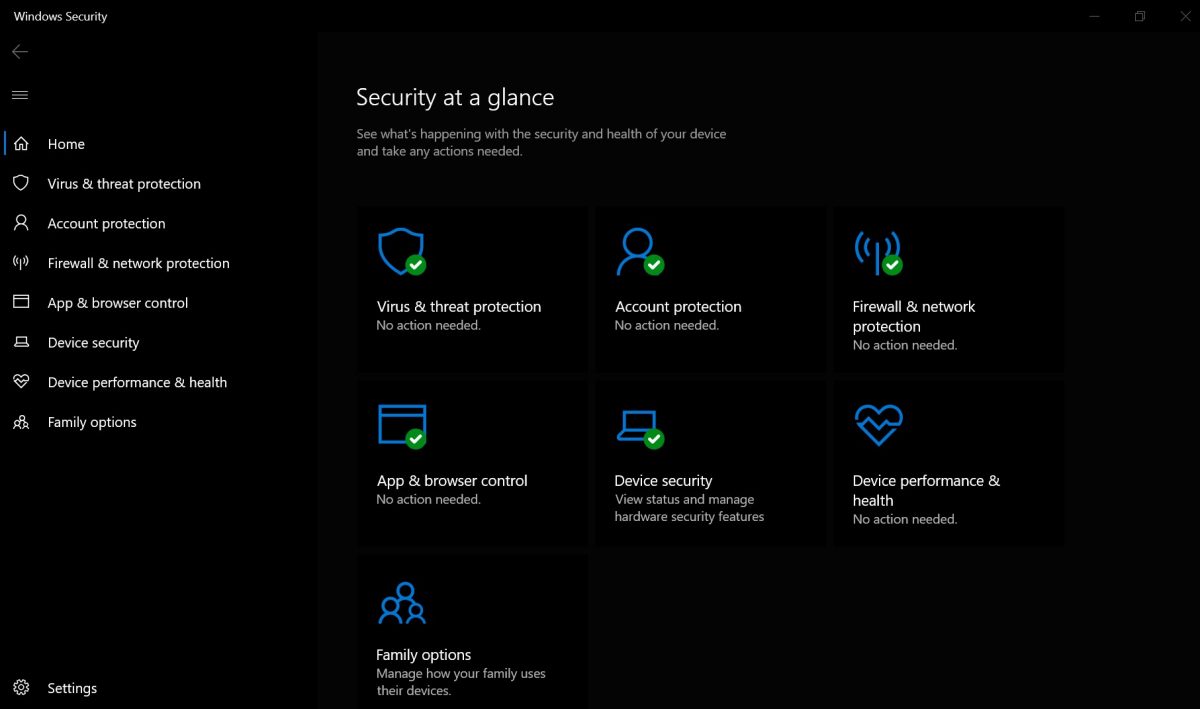Open Device performance & health sidebar item
The width and height of the screenshot is (1200, 709).
(x=137, y=382)
